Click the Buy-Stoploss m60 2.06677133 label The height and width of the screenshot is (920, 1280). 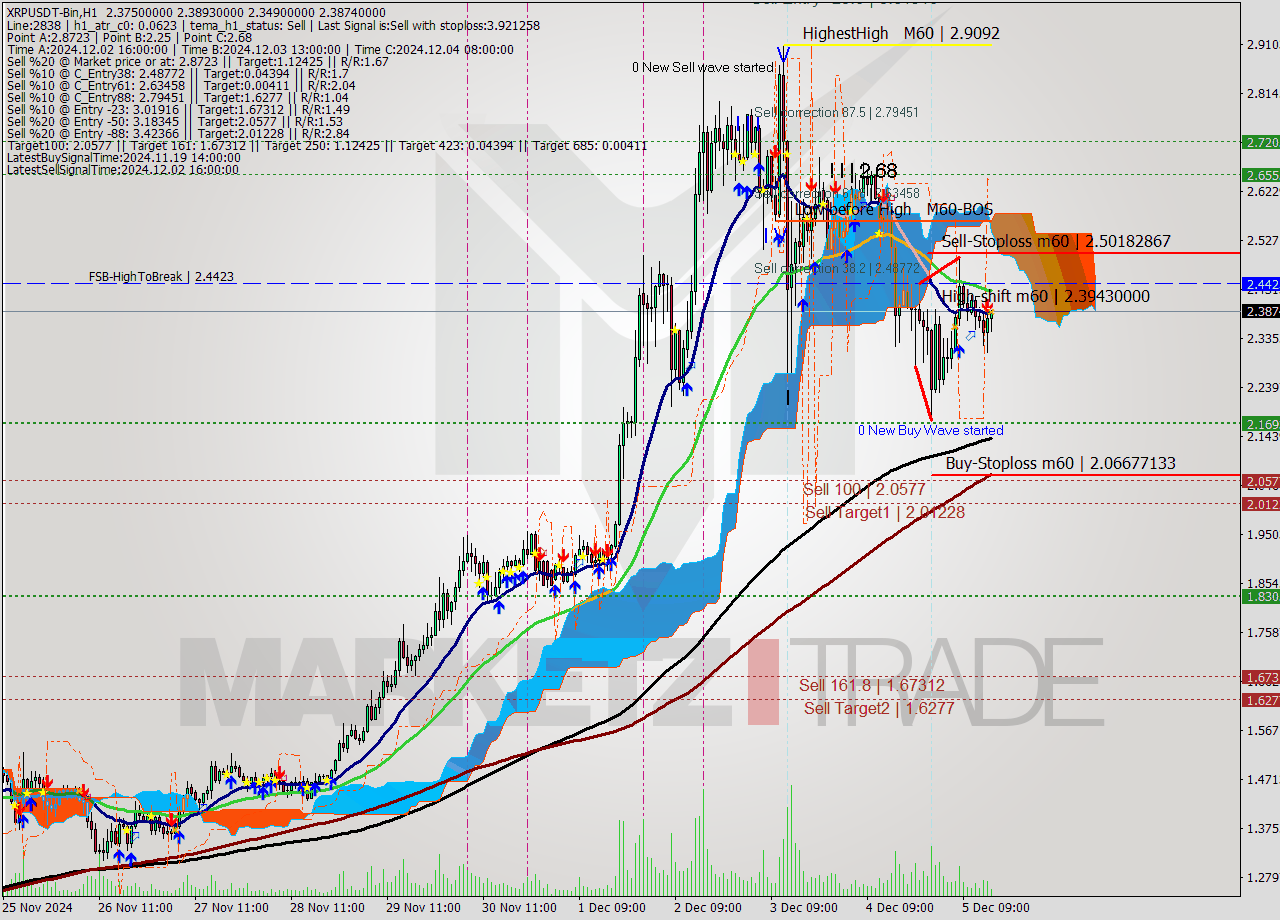1060,463
